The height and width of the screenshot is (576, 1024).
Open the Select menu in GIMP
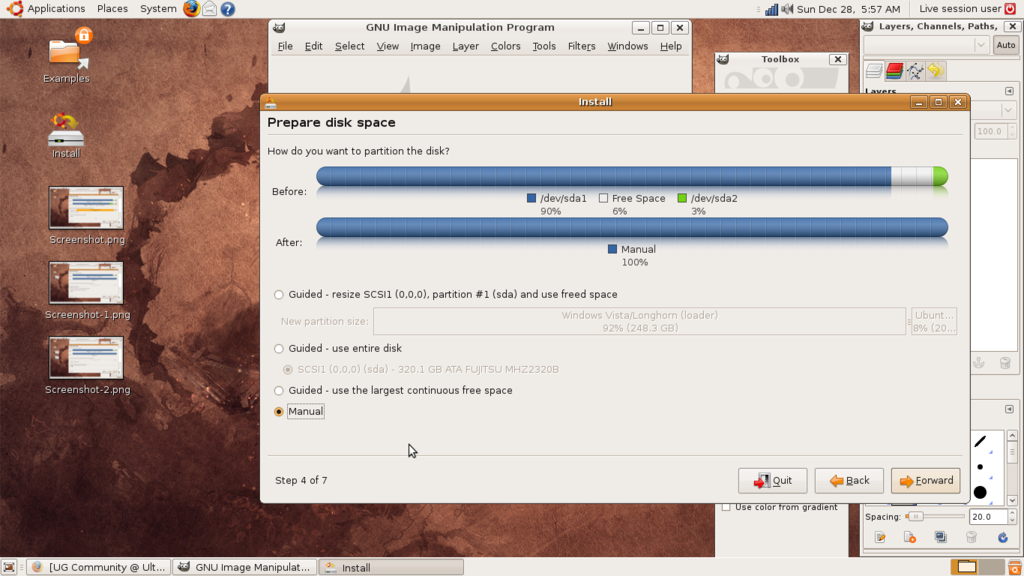[x=349, y=46]
